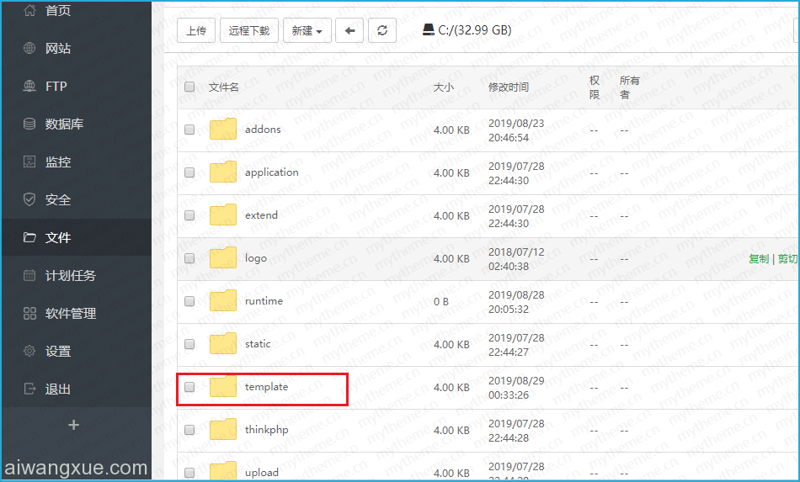This screenshot has width=800, height=482.
Task: Click the 文件 folder icon in sidebar
Action: (x=30, y=237)
